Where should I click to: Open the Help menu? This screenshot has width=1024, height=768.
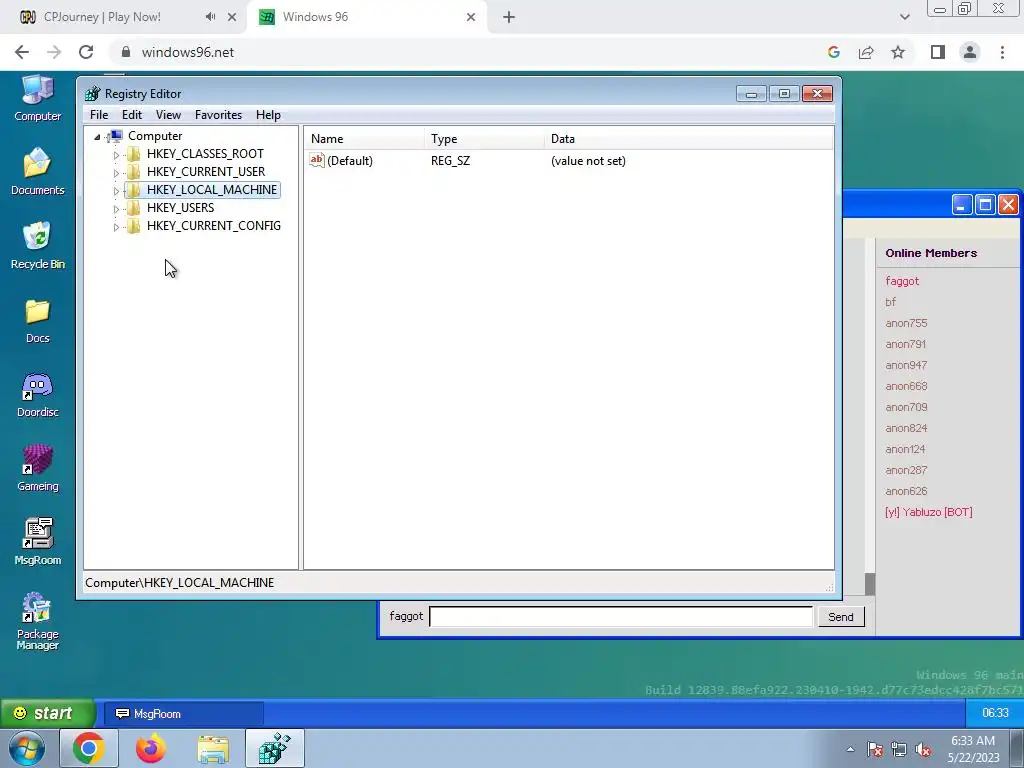[x=268, y=115]
